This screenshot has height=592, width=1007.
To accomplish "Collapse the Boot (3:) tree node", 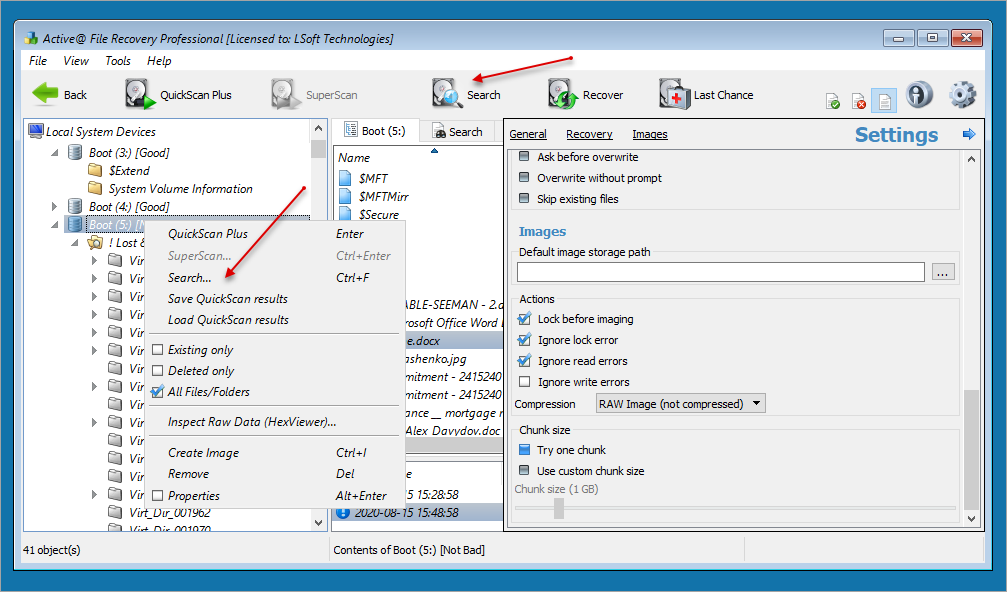I will tap(55, 153).
